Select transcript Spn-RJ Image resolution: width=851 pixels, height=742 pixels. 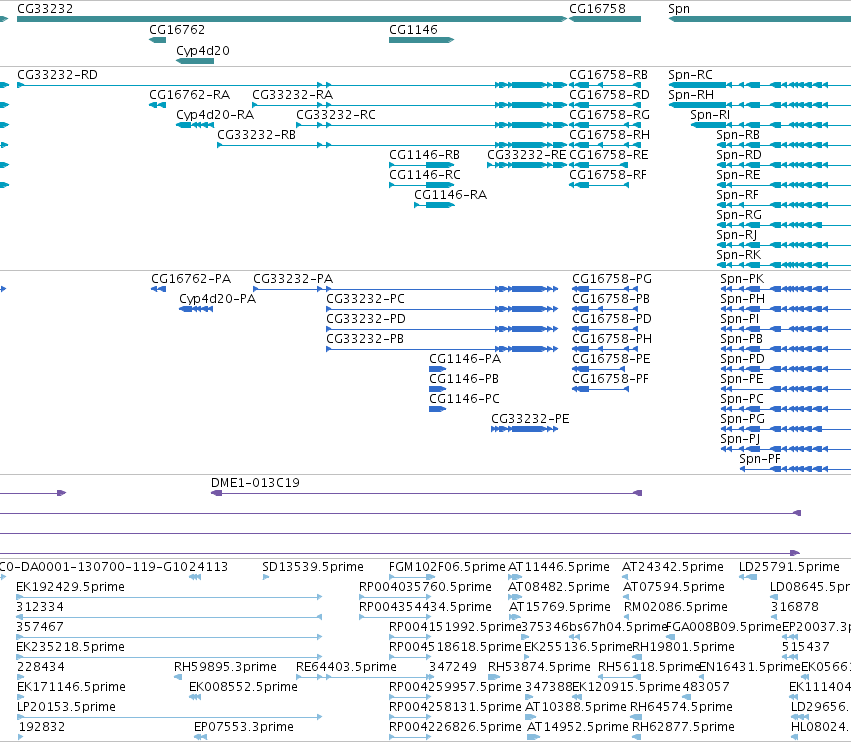click(x=736, y=235)
